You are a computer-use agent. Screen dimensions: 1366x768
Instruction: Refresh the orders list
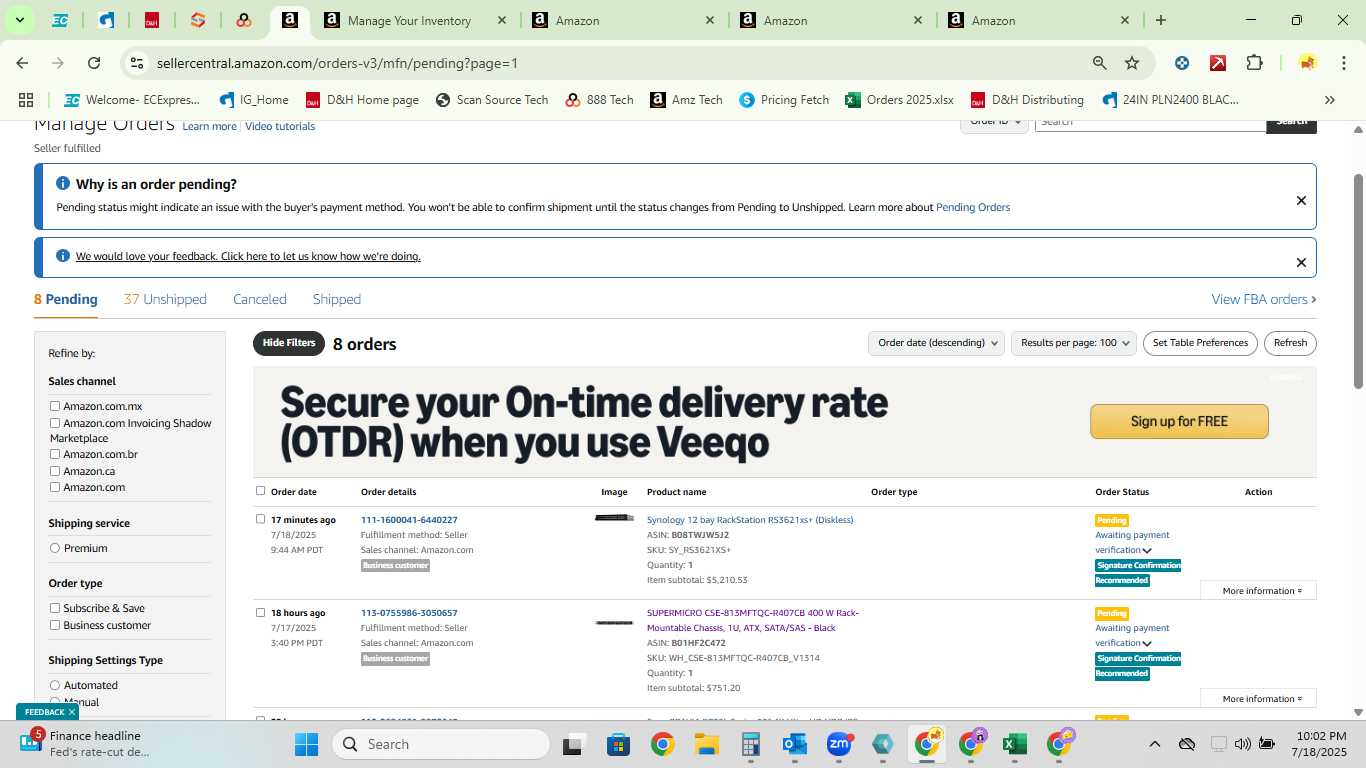[x=1290, y=343]
